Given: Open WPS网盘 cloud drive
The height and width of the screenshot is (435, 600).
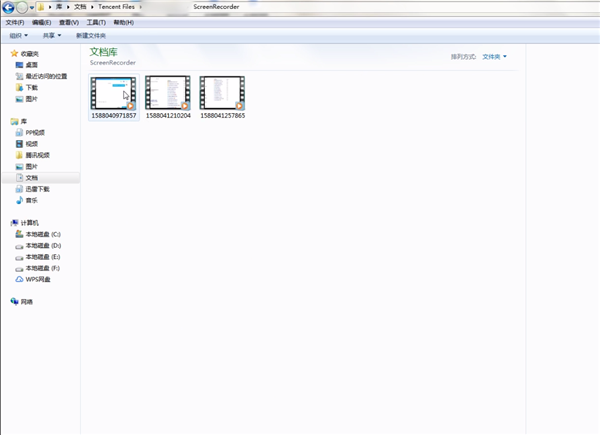Looking at the screenshot, I should pyautogui.click(x=33, y=279).
